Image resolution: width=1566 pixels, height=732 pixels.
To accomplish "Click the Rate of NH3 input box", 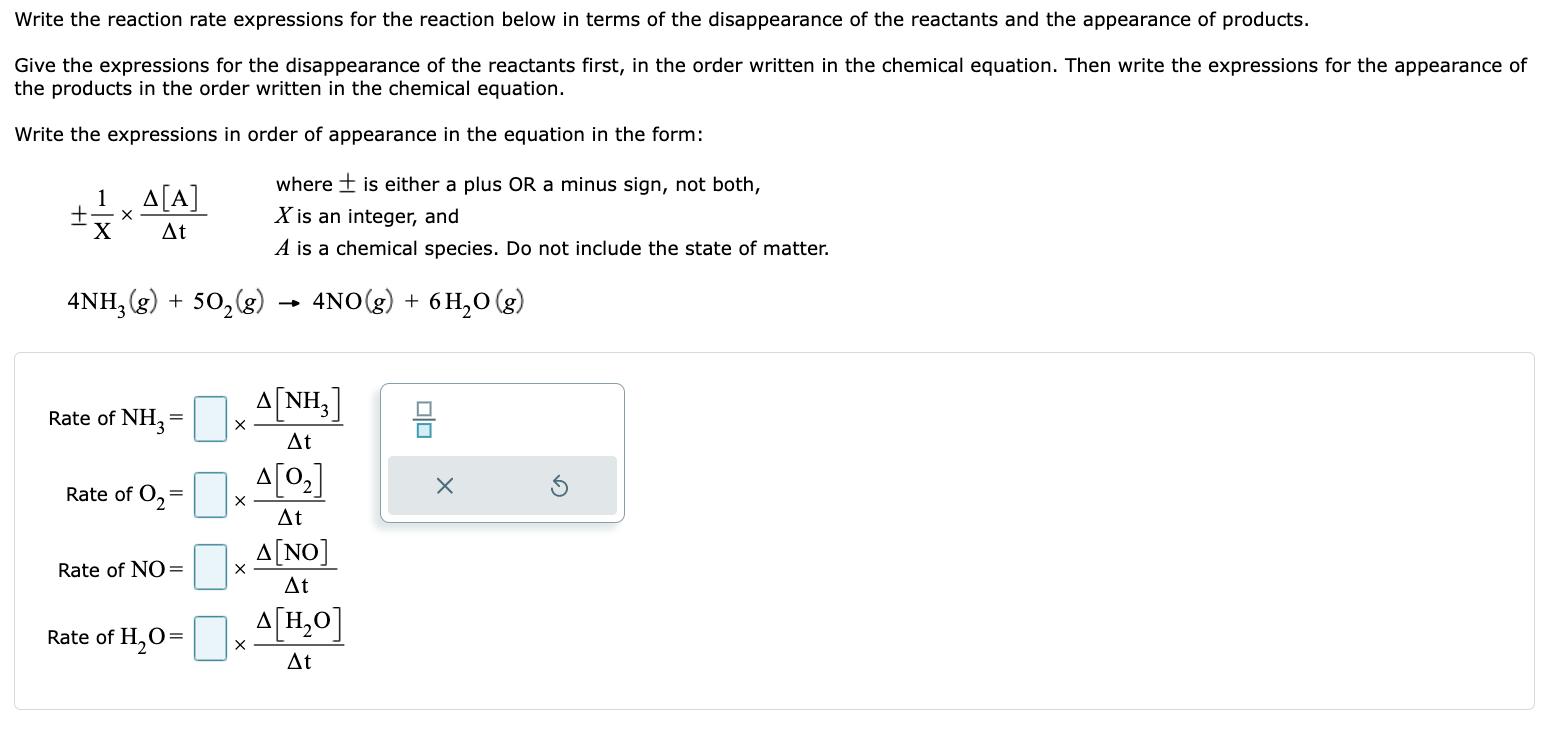I will pos(209,419).
